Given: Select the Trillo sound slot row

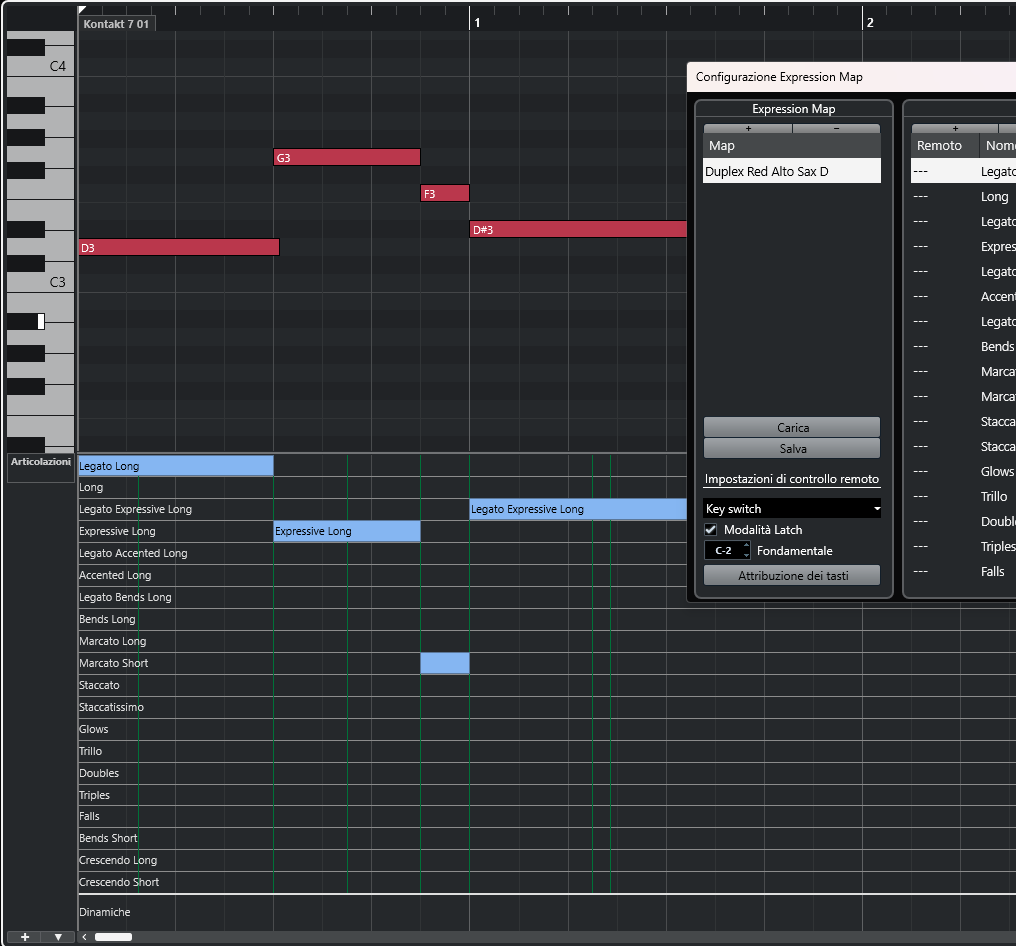Looking at the screenshot, I should pyautogui.click(x=964, y=496).
